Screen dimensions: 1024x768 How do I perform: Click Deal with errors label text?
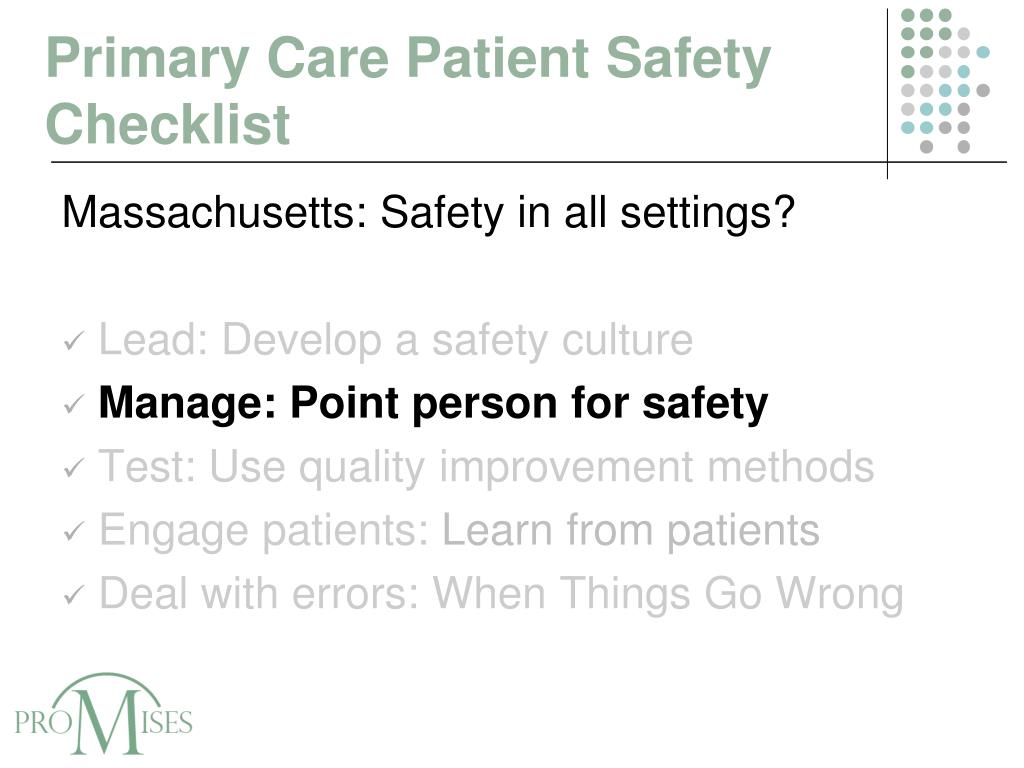[x=259, y=593]
